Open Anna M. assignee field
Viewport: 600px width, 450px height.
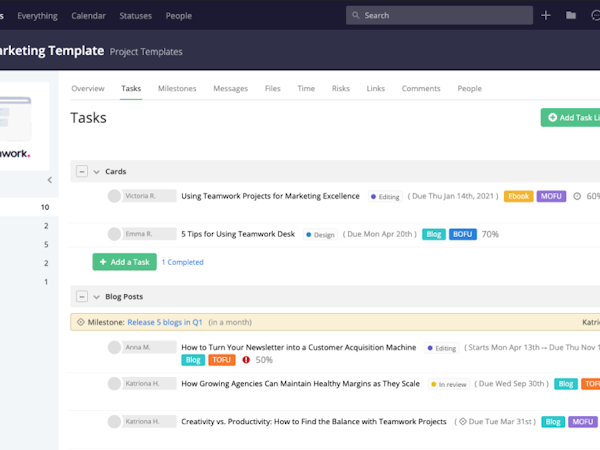(149, 347)
